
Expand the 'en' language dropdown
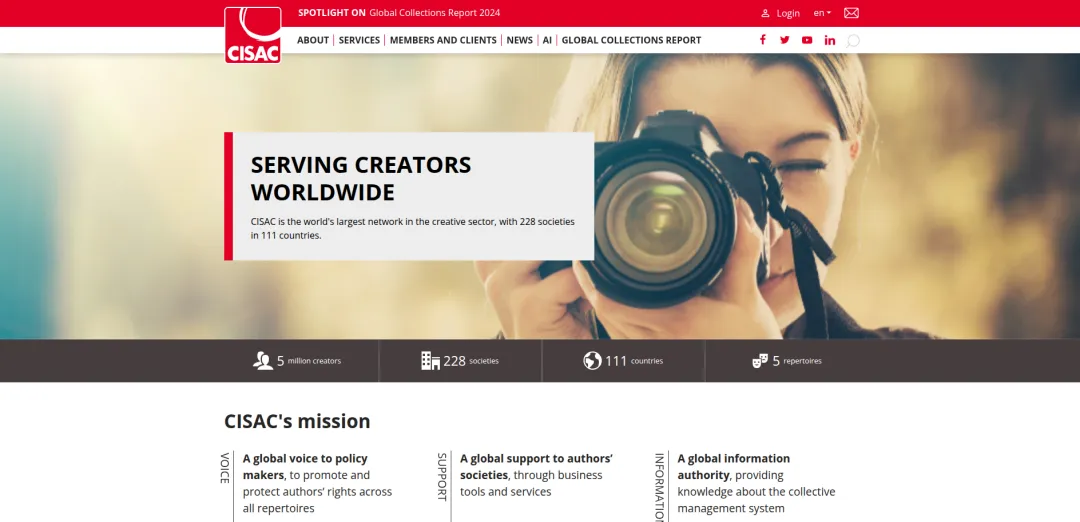pyautogui.click(x=822, y=13)
